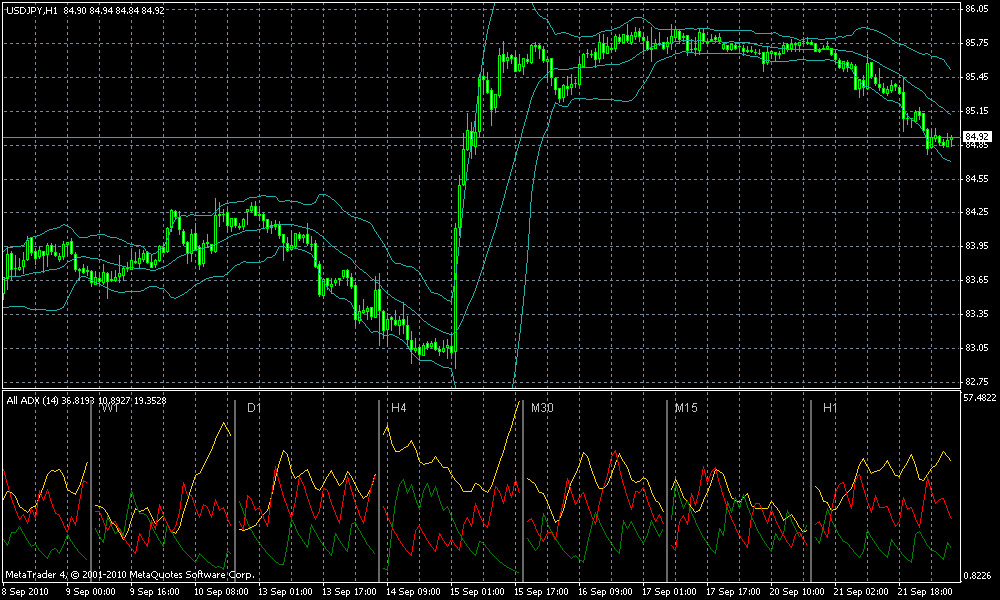Select the M30 timeframe label in ADX panel
Viewport: 1000px width, 600px height.
542,407
